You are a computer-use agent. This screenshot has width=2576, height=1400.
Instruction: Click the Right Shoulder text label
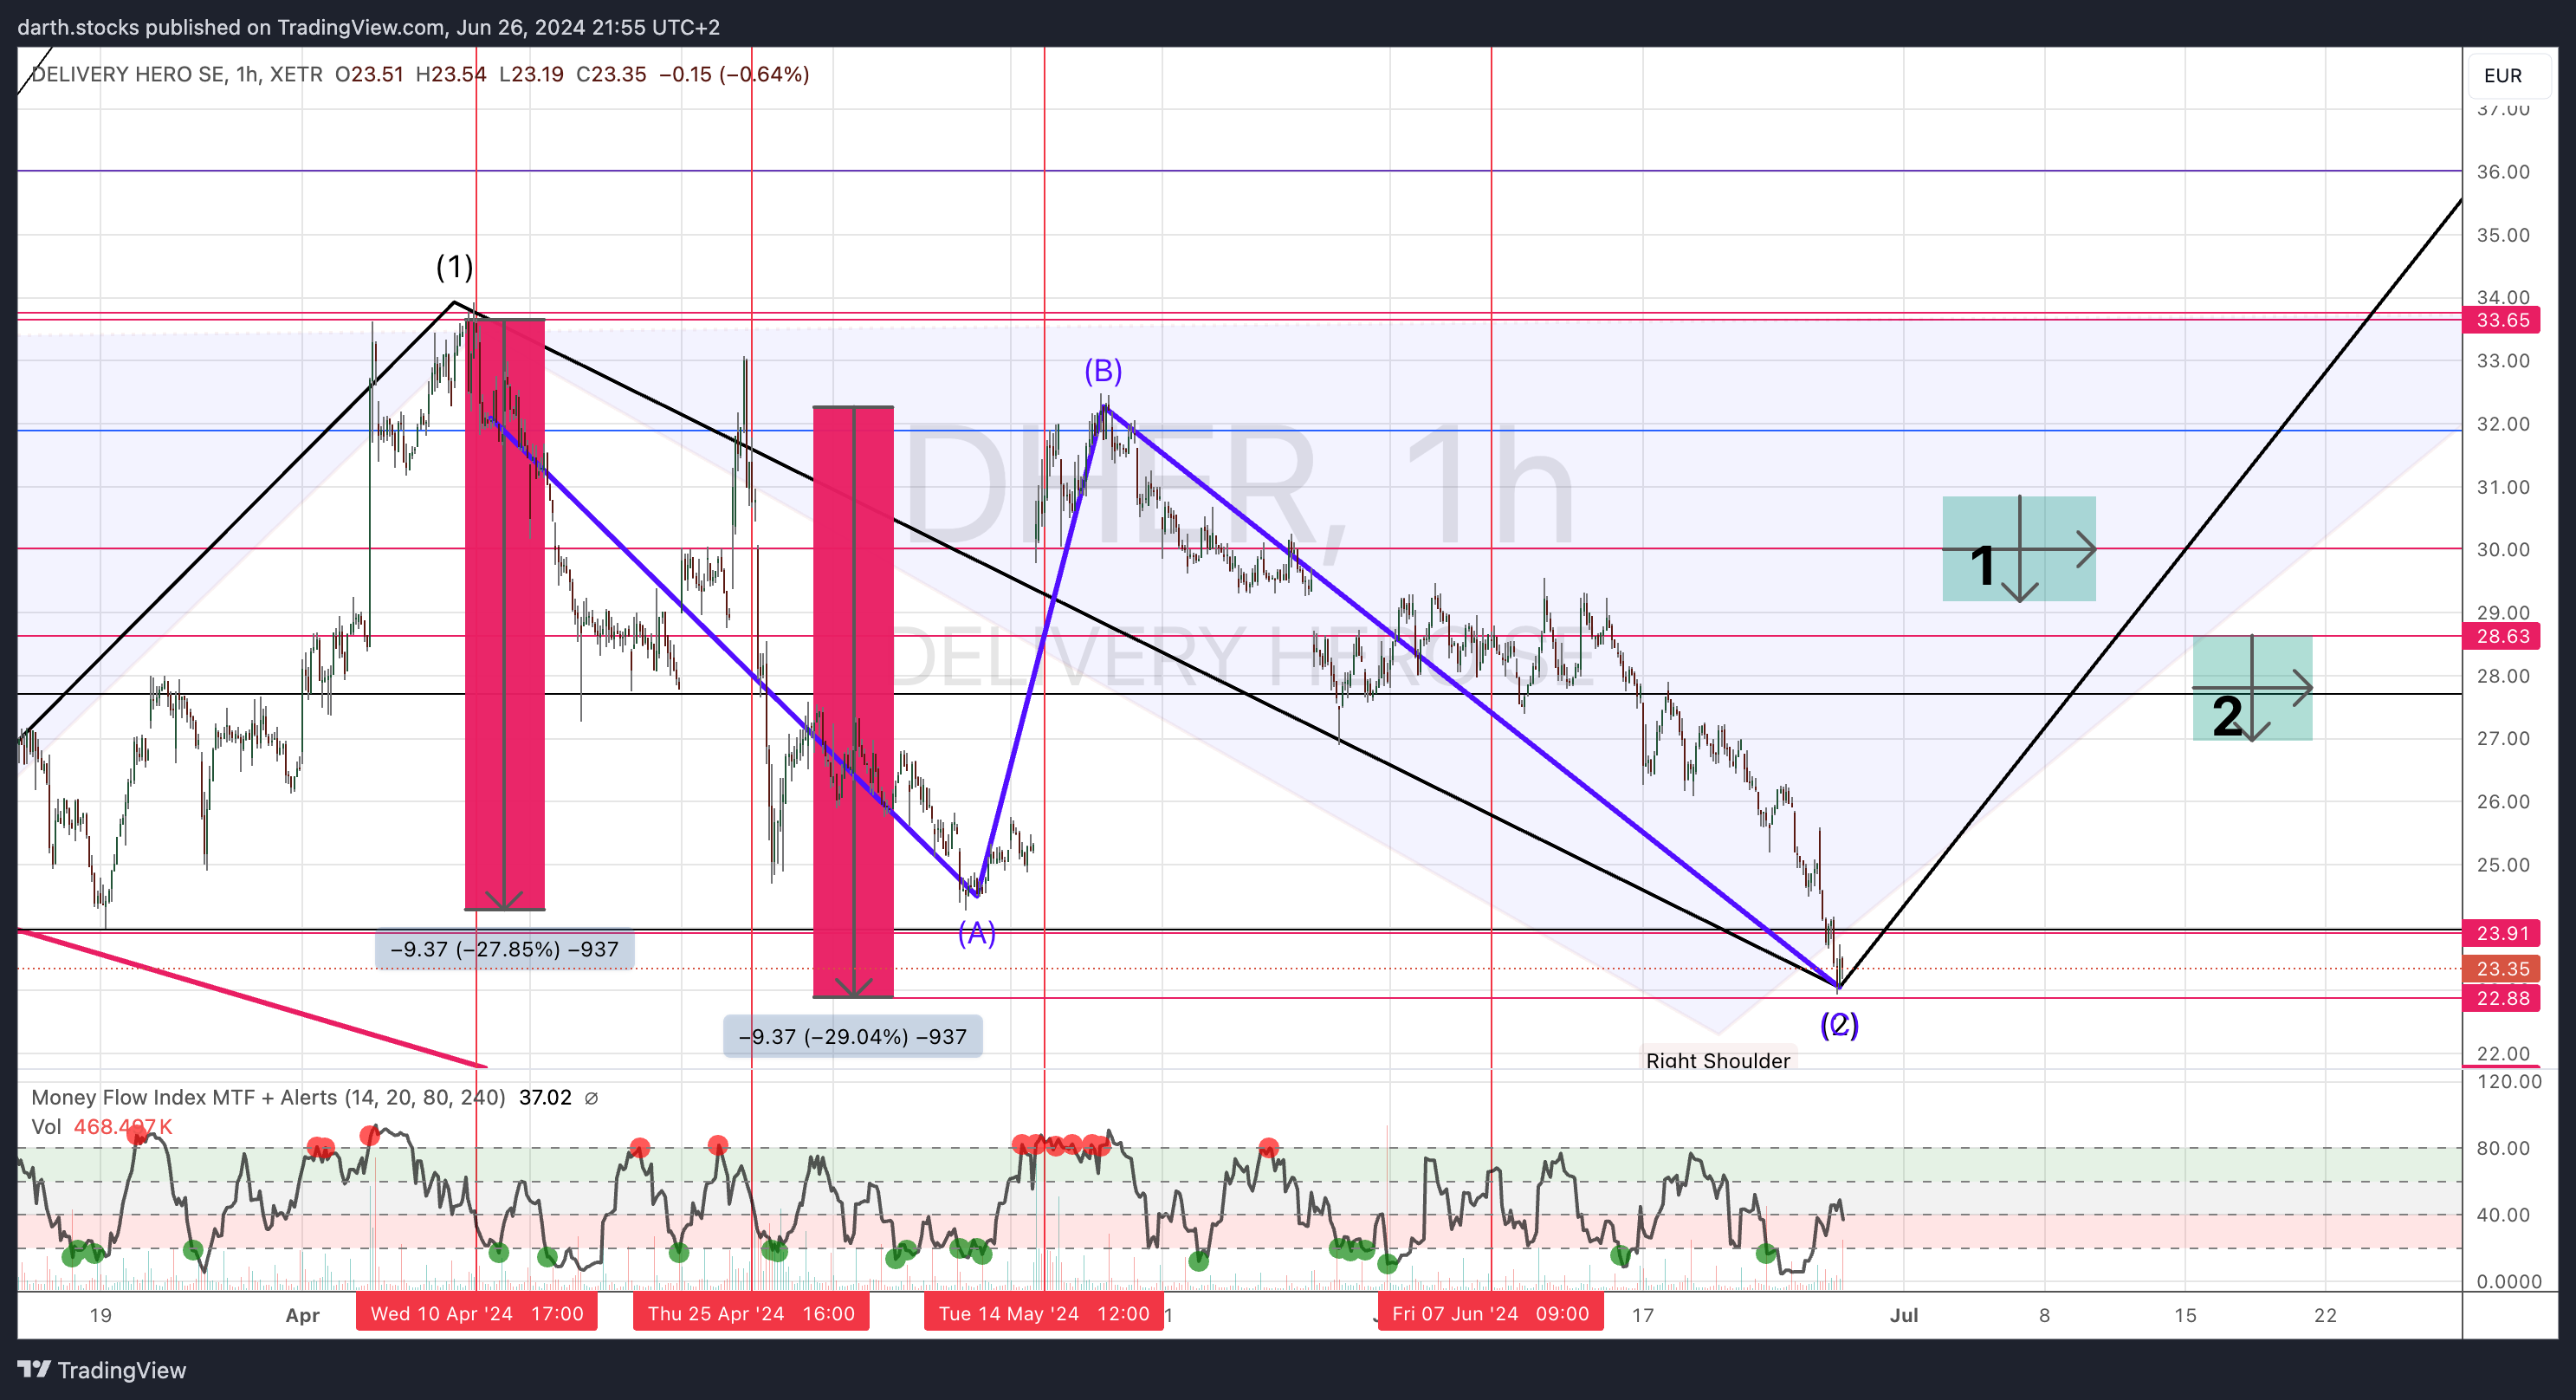[1718, 1060]
